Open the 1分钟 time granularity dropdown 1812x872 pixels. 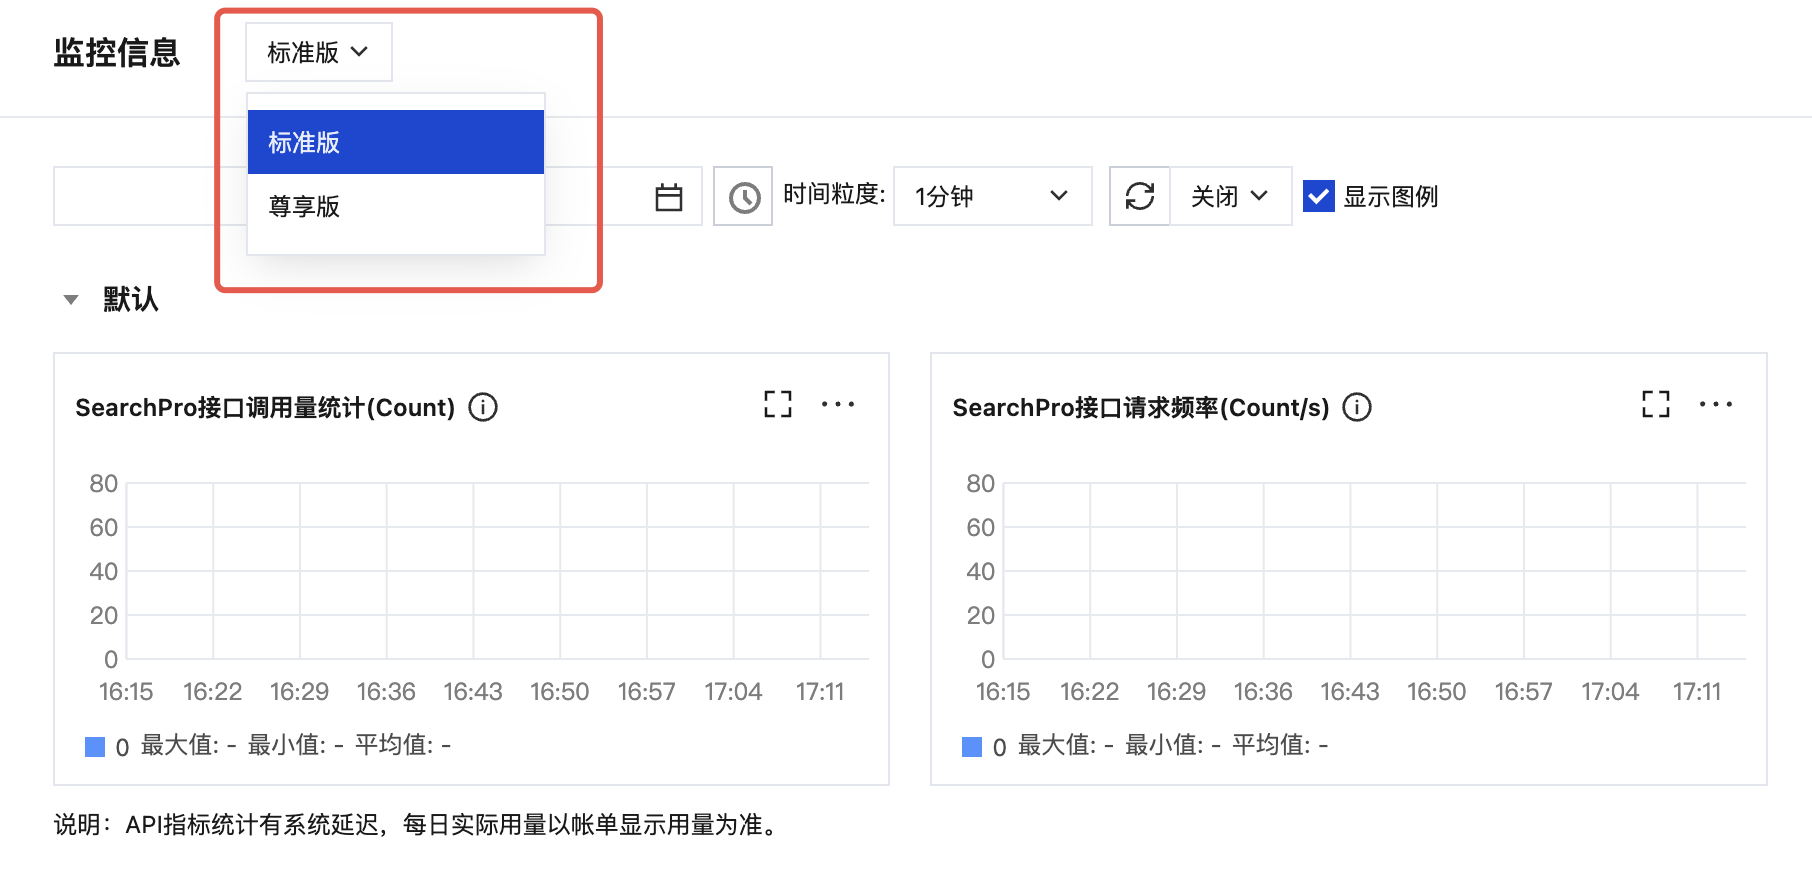992,196
